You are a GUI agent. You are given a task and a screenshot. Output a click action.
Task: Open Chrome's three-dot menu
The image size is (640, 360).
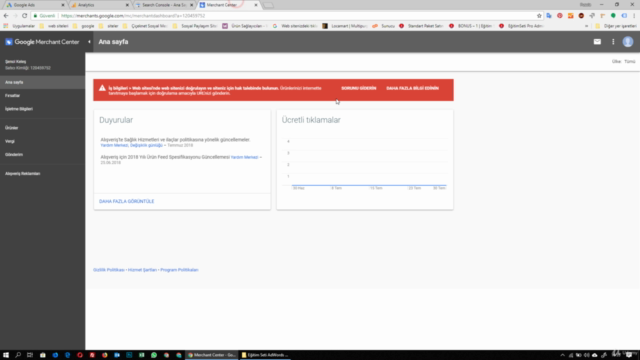pyautogui.click(x=634, y=16)
